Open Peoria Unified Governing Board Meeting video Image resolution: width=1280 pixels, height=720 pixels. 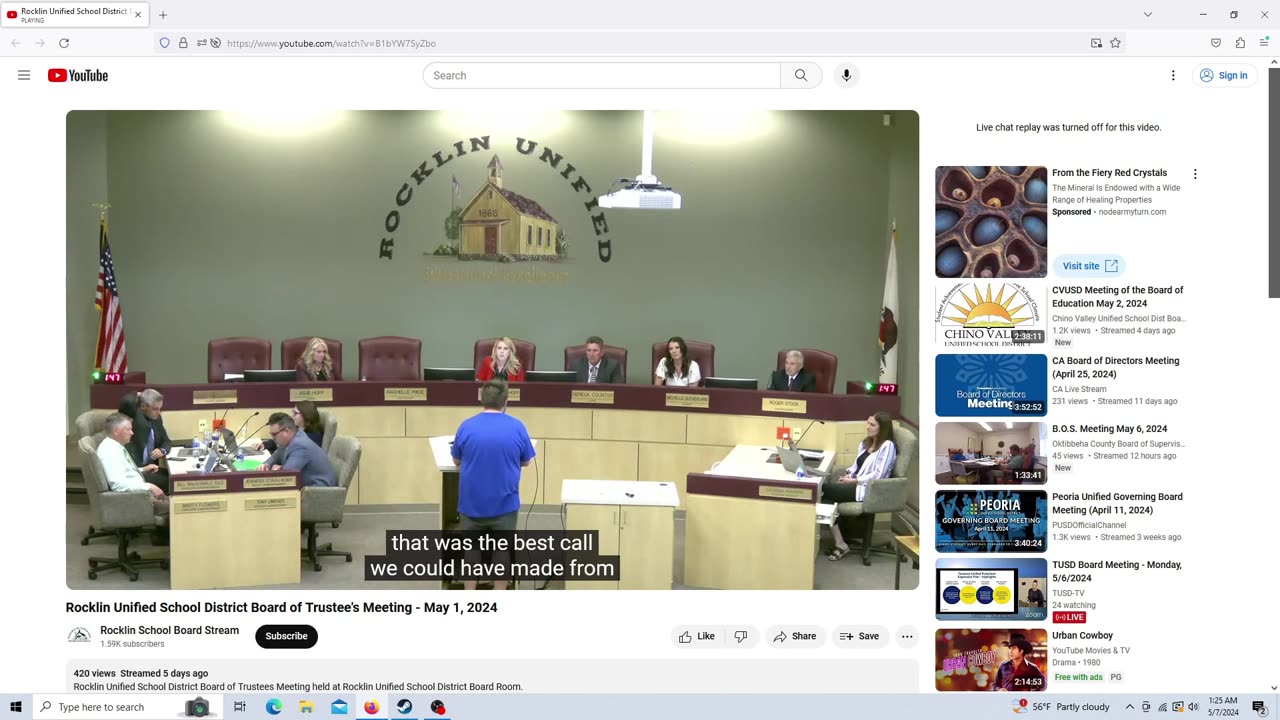tap(1117, 503)
